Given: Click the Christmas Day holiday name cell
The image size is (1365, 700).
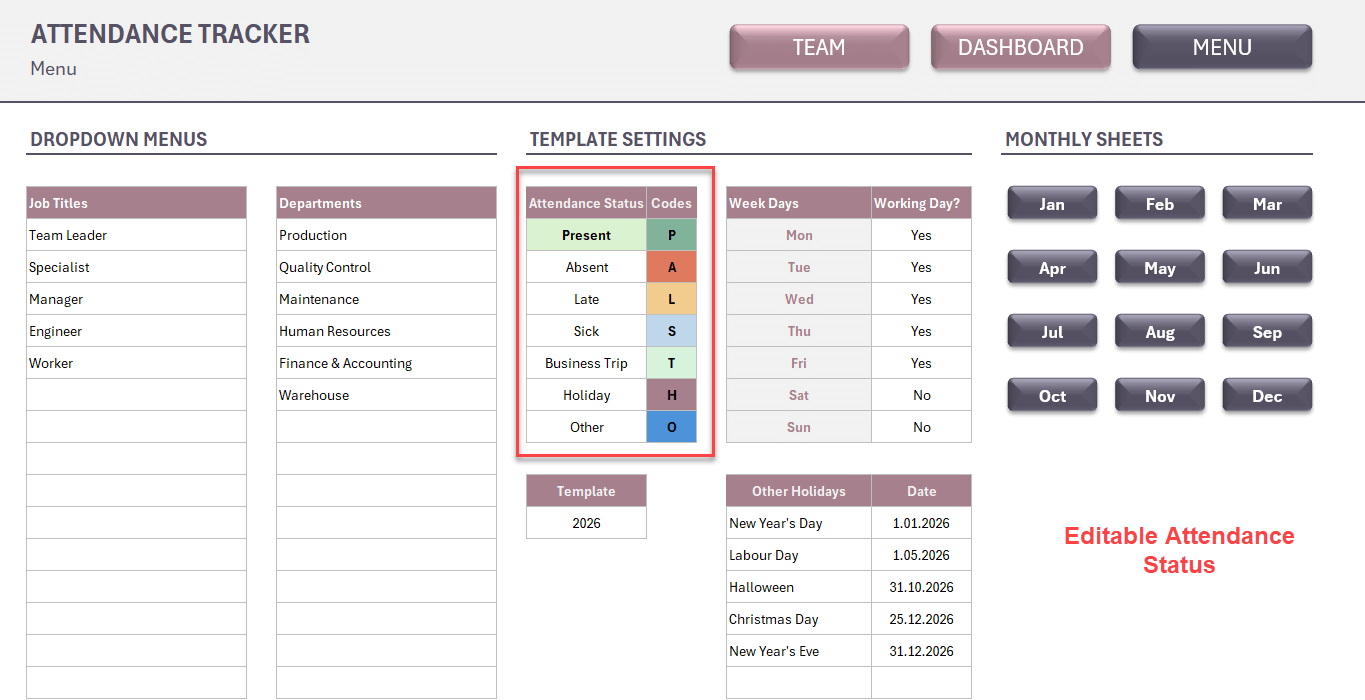Looking at the screenshot, I should coord(798,619).
